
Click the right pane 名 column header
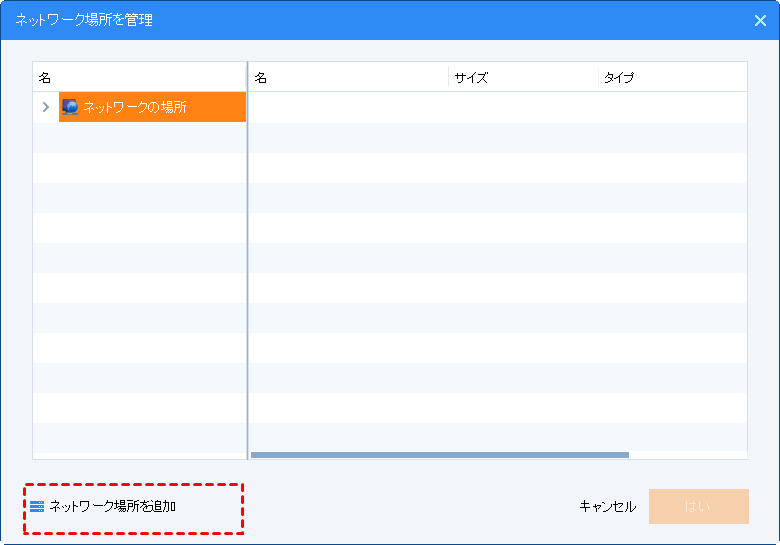[x=348, y=78]
